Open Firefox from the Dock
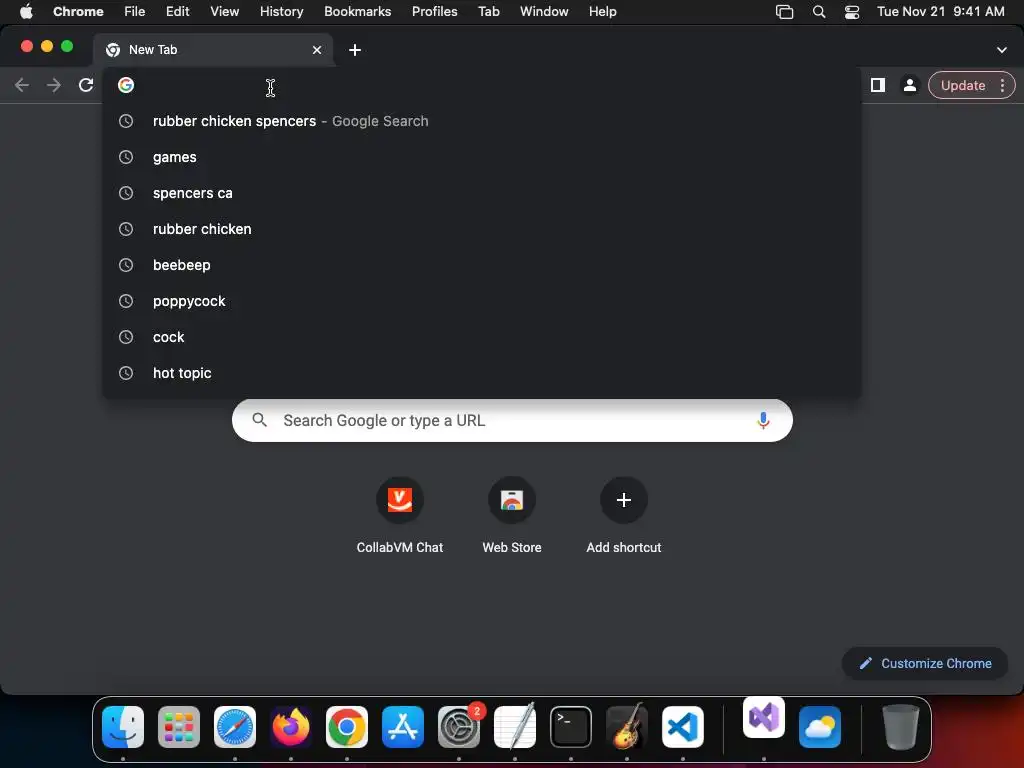Image resolution: width=1024 pixels, height=768 pixels. (x=291, y=726)
